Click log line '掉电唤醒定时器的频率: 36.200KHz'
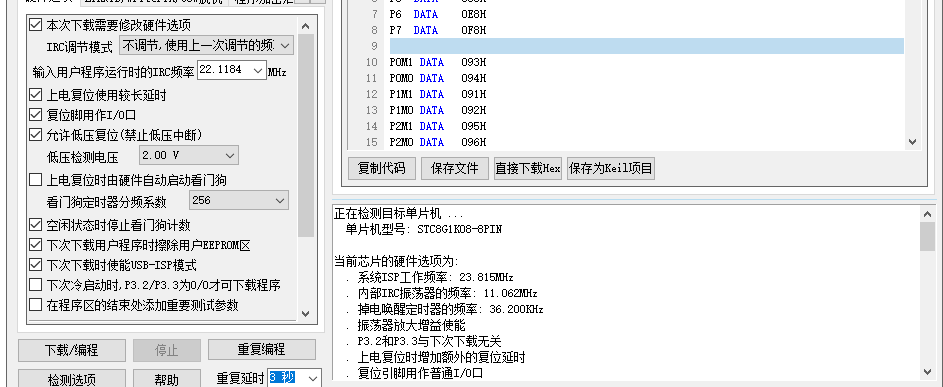 [x=450, y=309]
